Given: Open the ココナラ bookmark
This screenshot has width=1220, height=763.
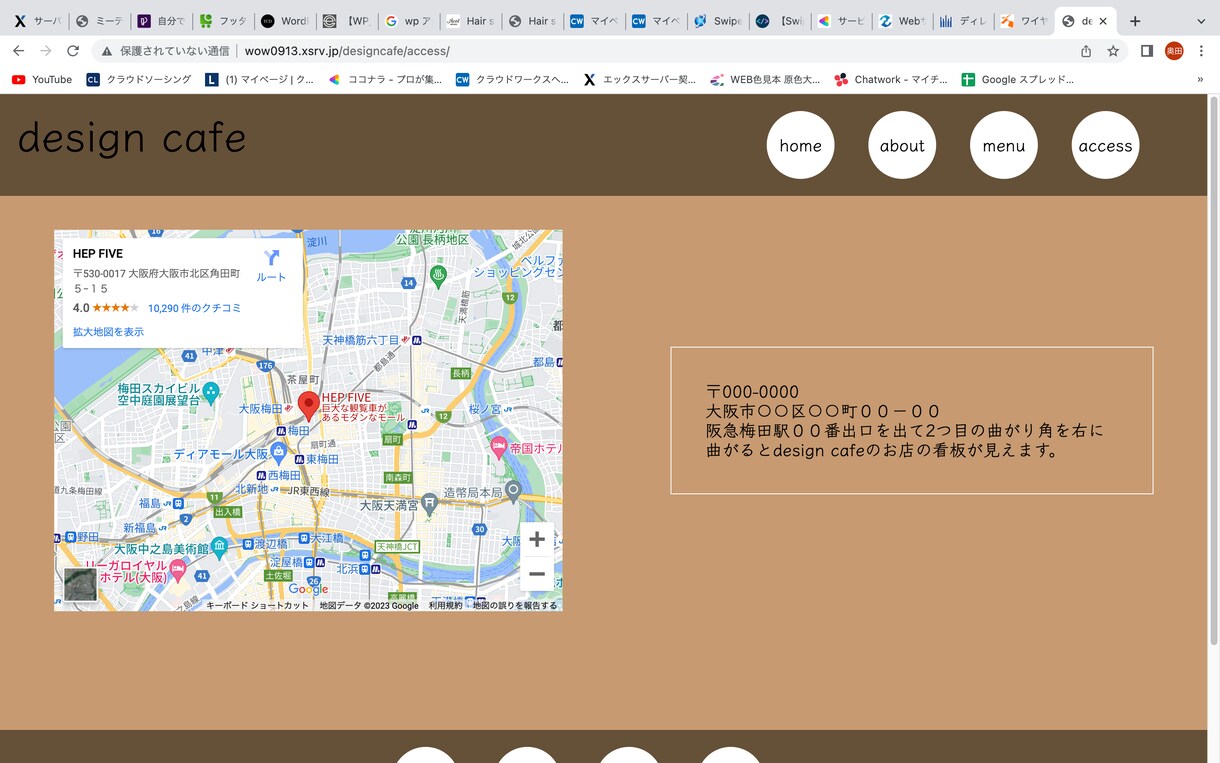Looking at the screenshot, I should pyautogui.click(x=385, y=79).
